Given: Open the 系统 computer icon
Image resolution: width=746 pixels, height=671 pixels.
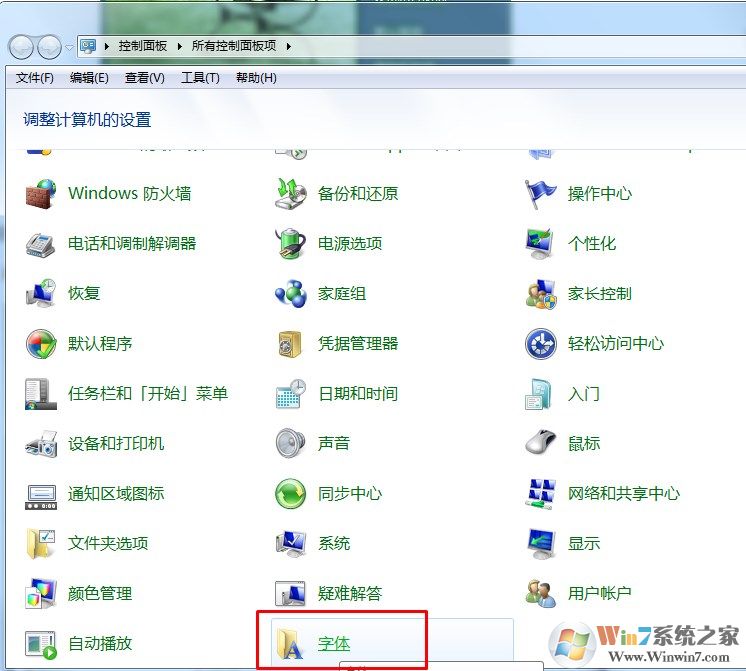Looking at the screenshot, I should [x=290, y=543].
